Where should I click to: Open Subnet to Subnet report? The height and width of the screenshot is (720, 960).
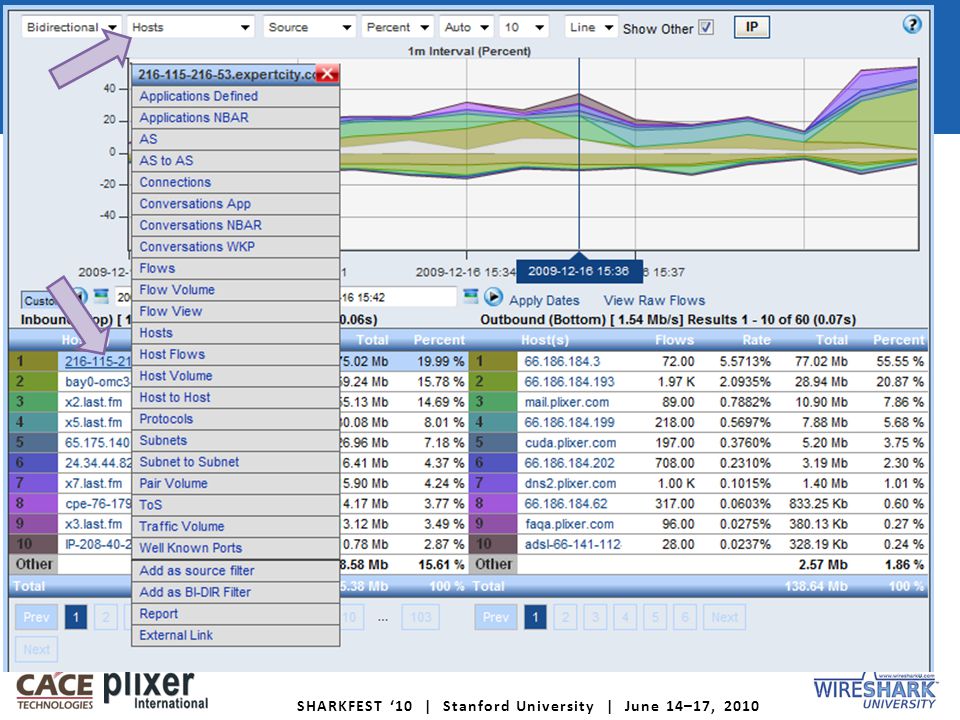tap(236, 462)
